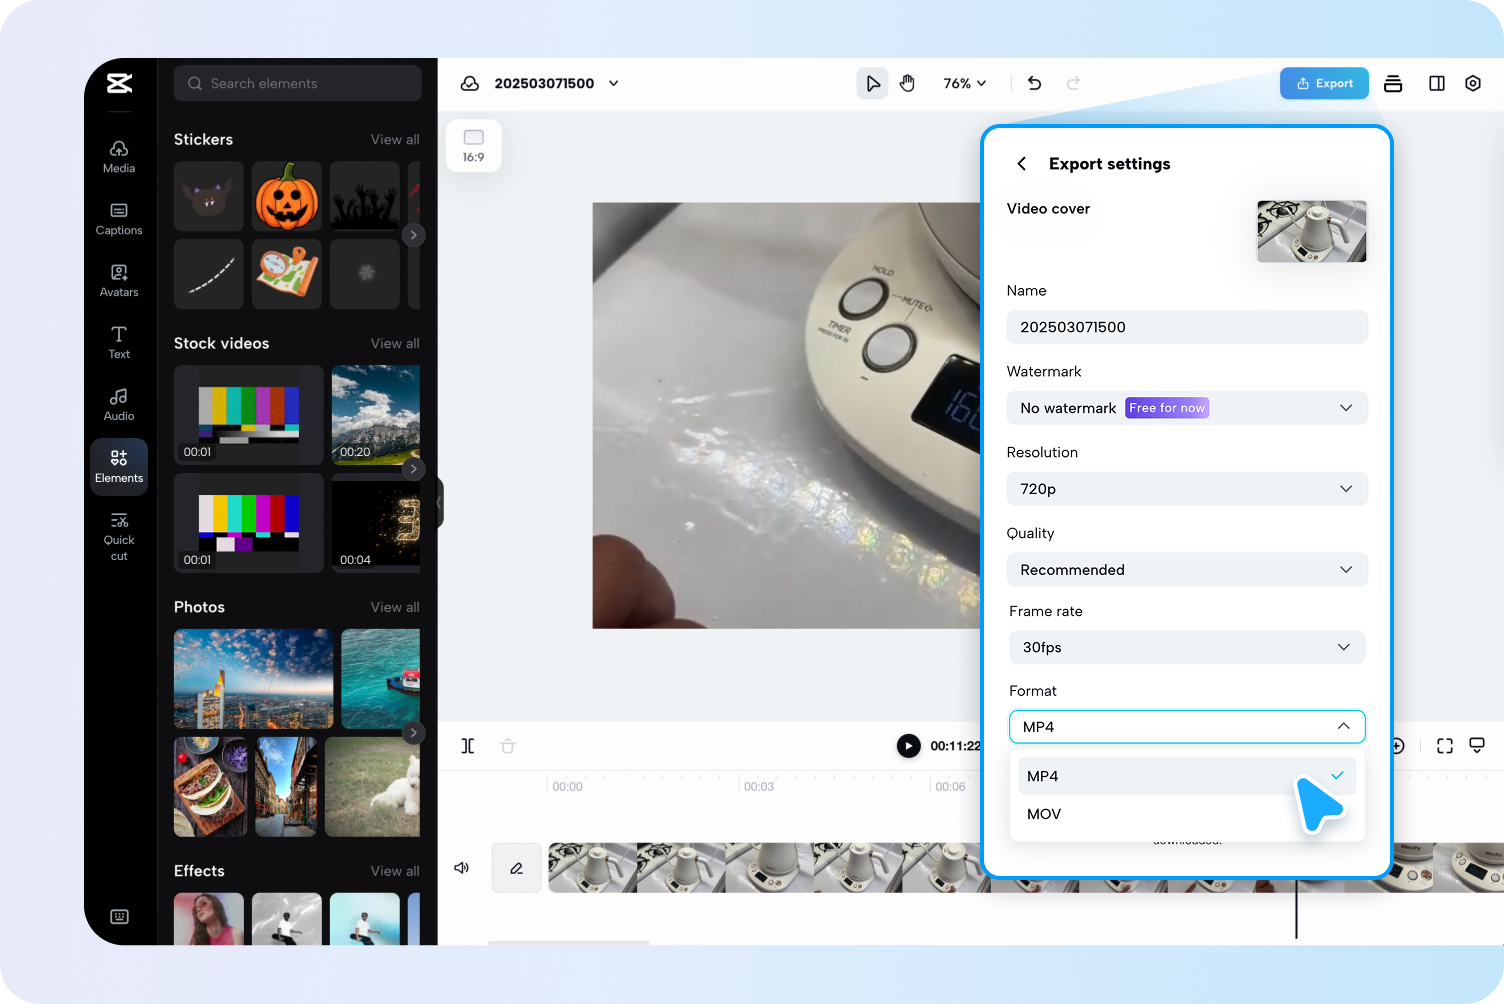This screenshot has height=1004, width=1504.
Task: Click the 00:03 timeline ruler mark
Action: pos(759,787)
